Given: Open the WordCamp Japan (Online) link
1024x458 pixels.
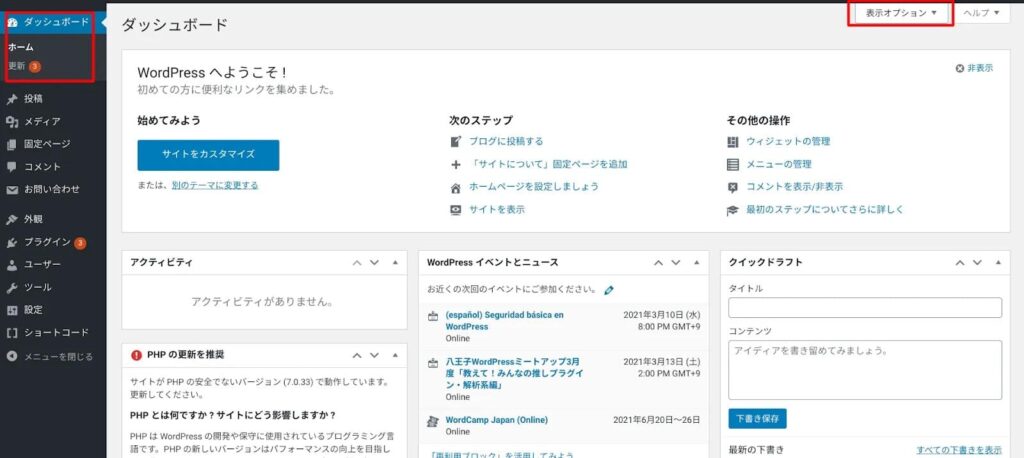Looking at the screenshot, I should click(496, 420).
